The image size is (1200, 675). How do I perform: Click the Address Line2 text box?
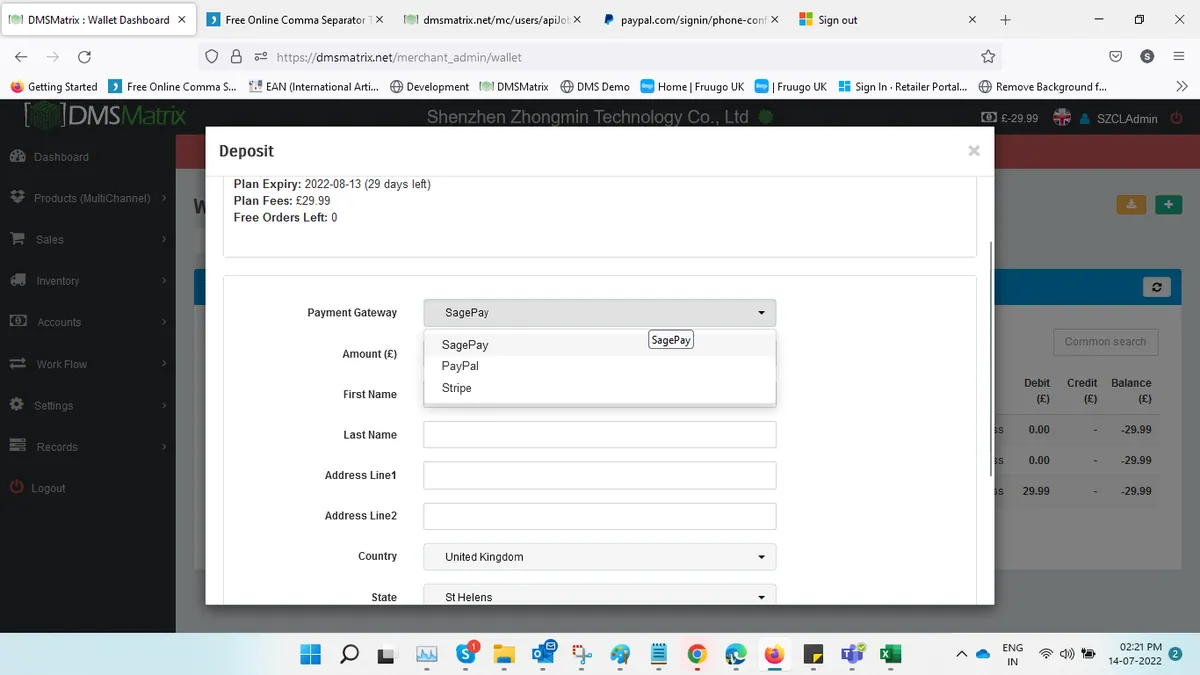pos(600,516)
